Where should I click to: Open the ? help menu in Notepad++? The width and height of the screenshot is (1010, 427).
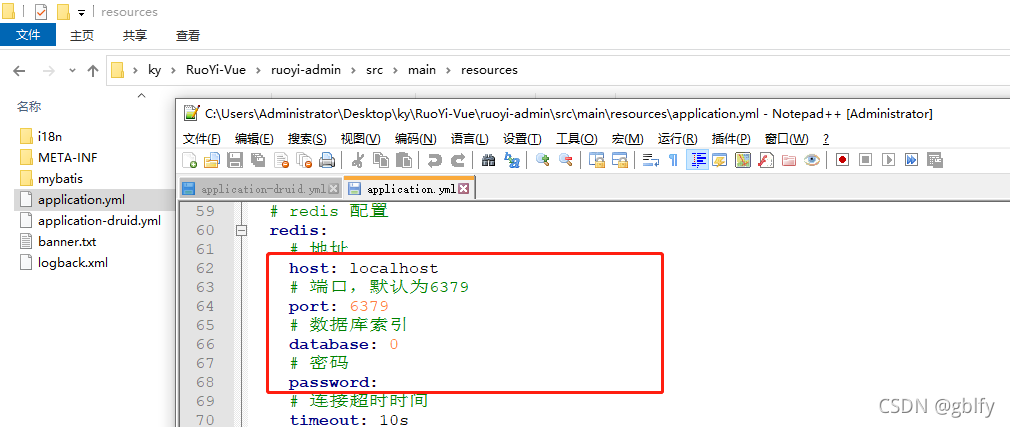coord(826,139)
